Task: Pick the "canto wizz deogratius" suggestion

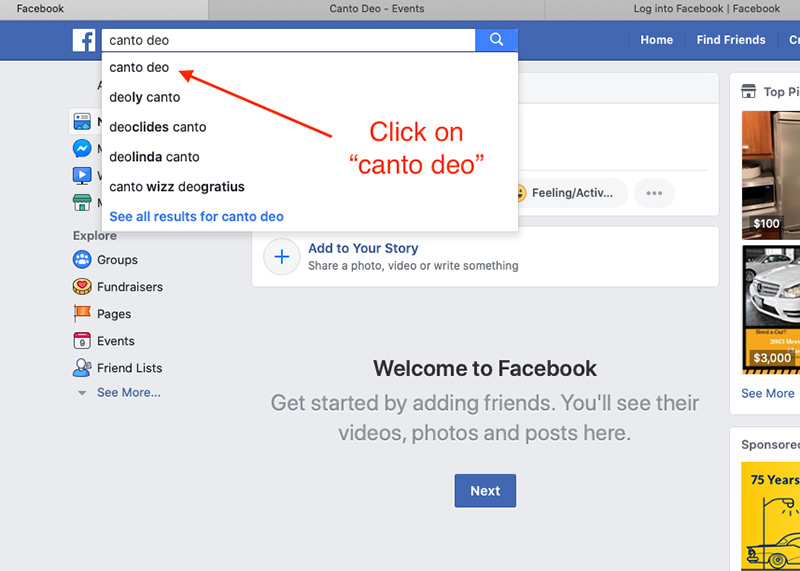Action: pyautogui.click(x=177, y=187)
